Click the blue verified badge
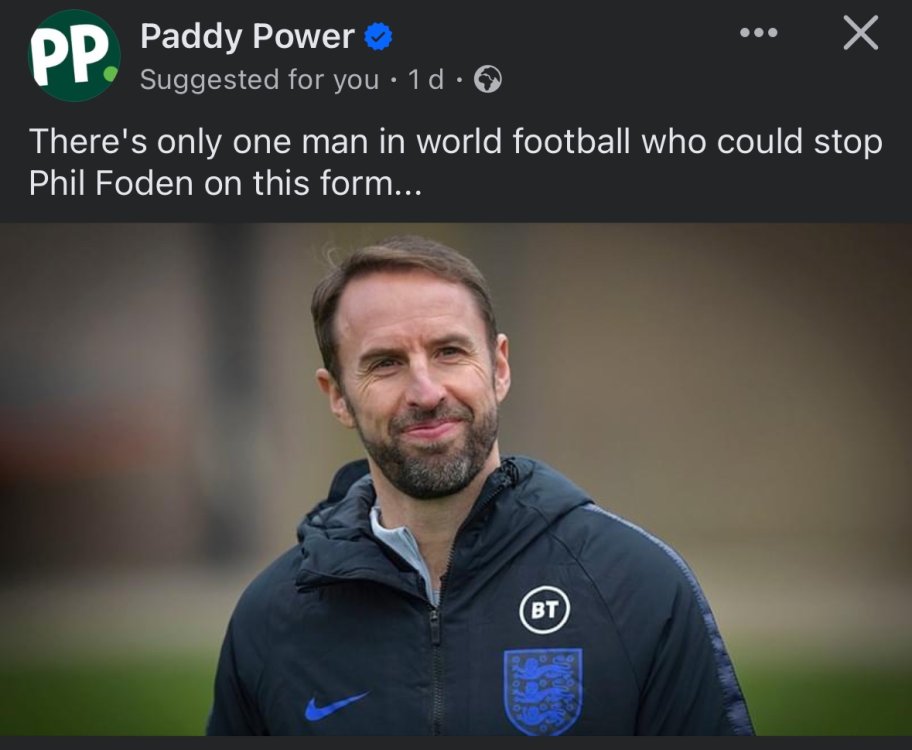Image resolution: width=912 pixels, height=750 pixels. coord(377,38)
